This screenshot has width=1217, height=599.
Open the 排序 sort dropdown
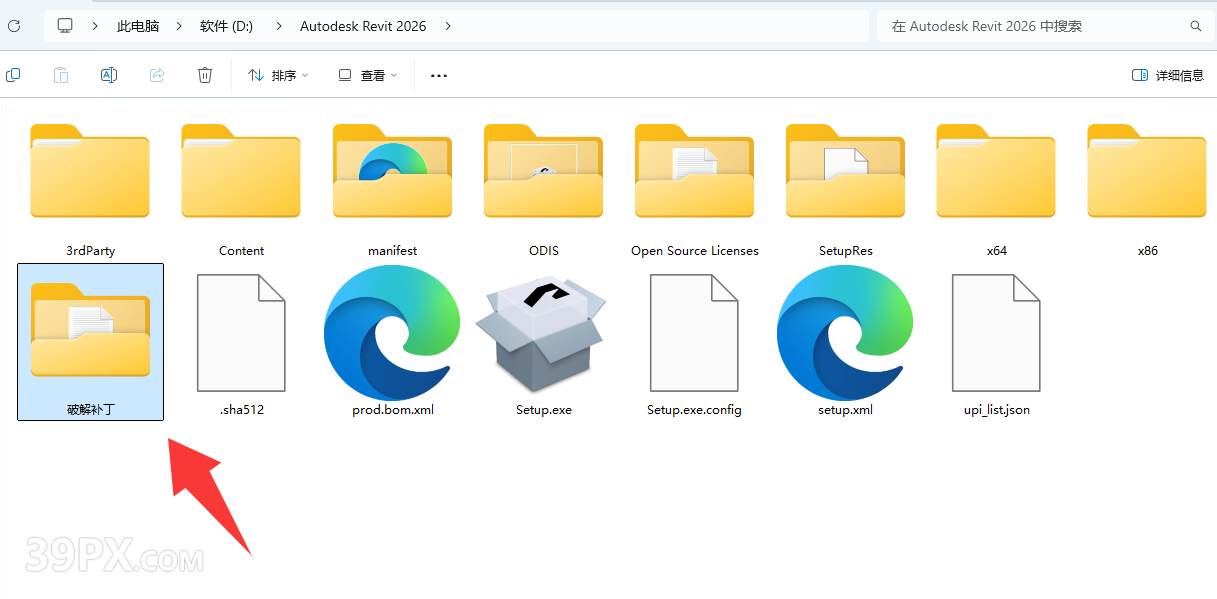278,75
